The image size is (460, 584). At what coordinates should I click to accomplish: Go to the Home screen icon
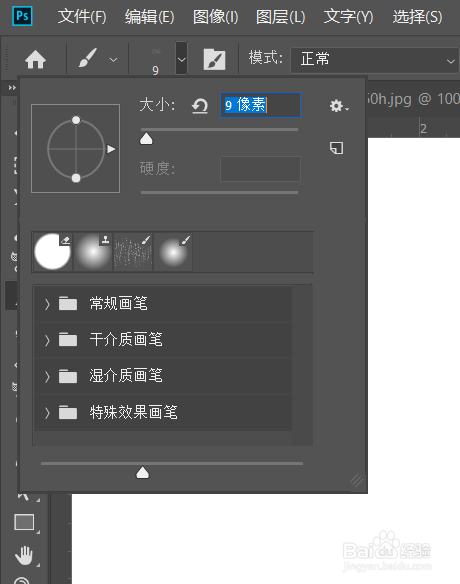(x=35, y=60)
